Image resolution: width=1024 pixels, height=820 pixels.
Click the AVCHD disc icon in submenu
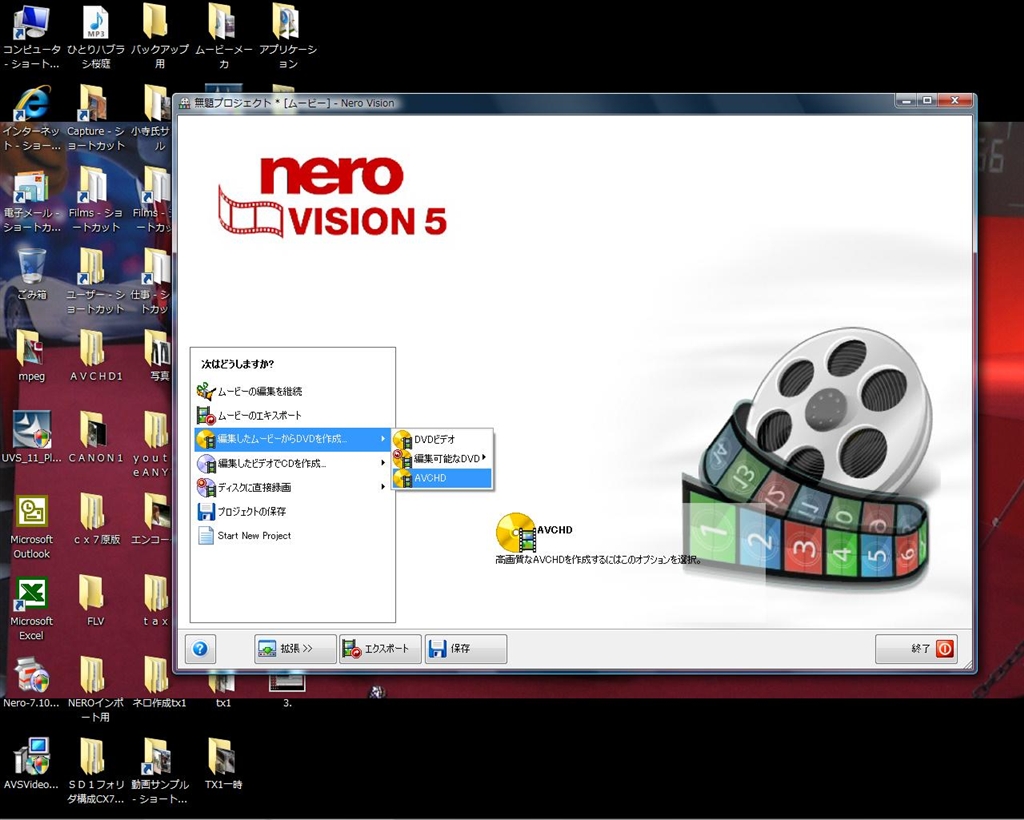(x=402, y=478)
